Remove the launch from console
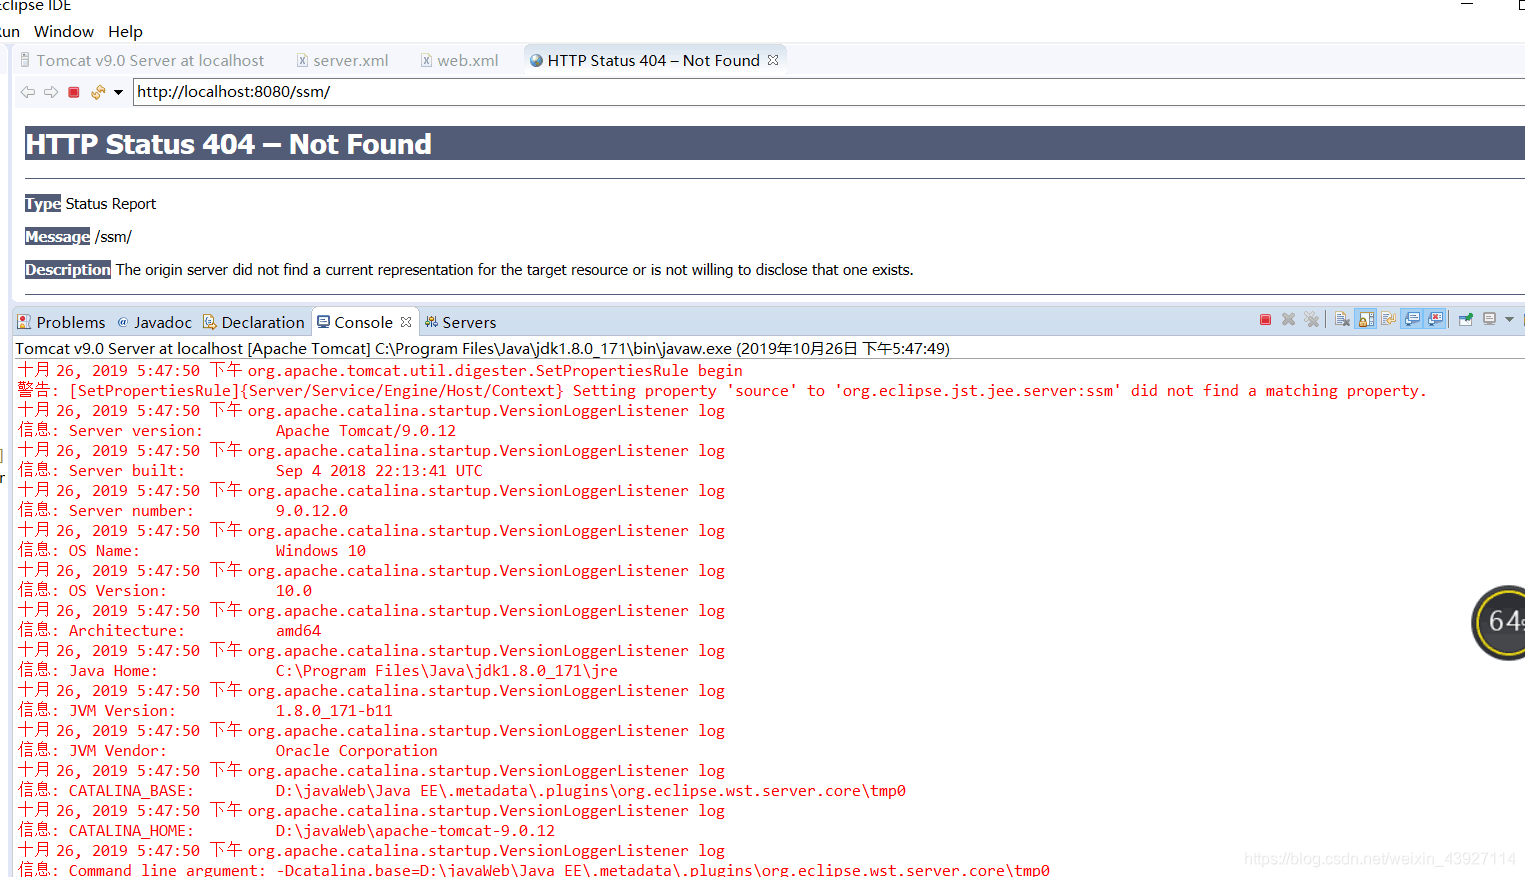This screenshot has width=1525, height=877. pos(1288,320)
